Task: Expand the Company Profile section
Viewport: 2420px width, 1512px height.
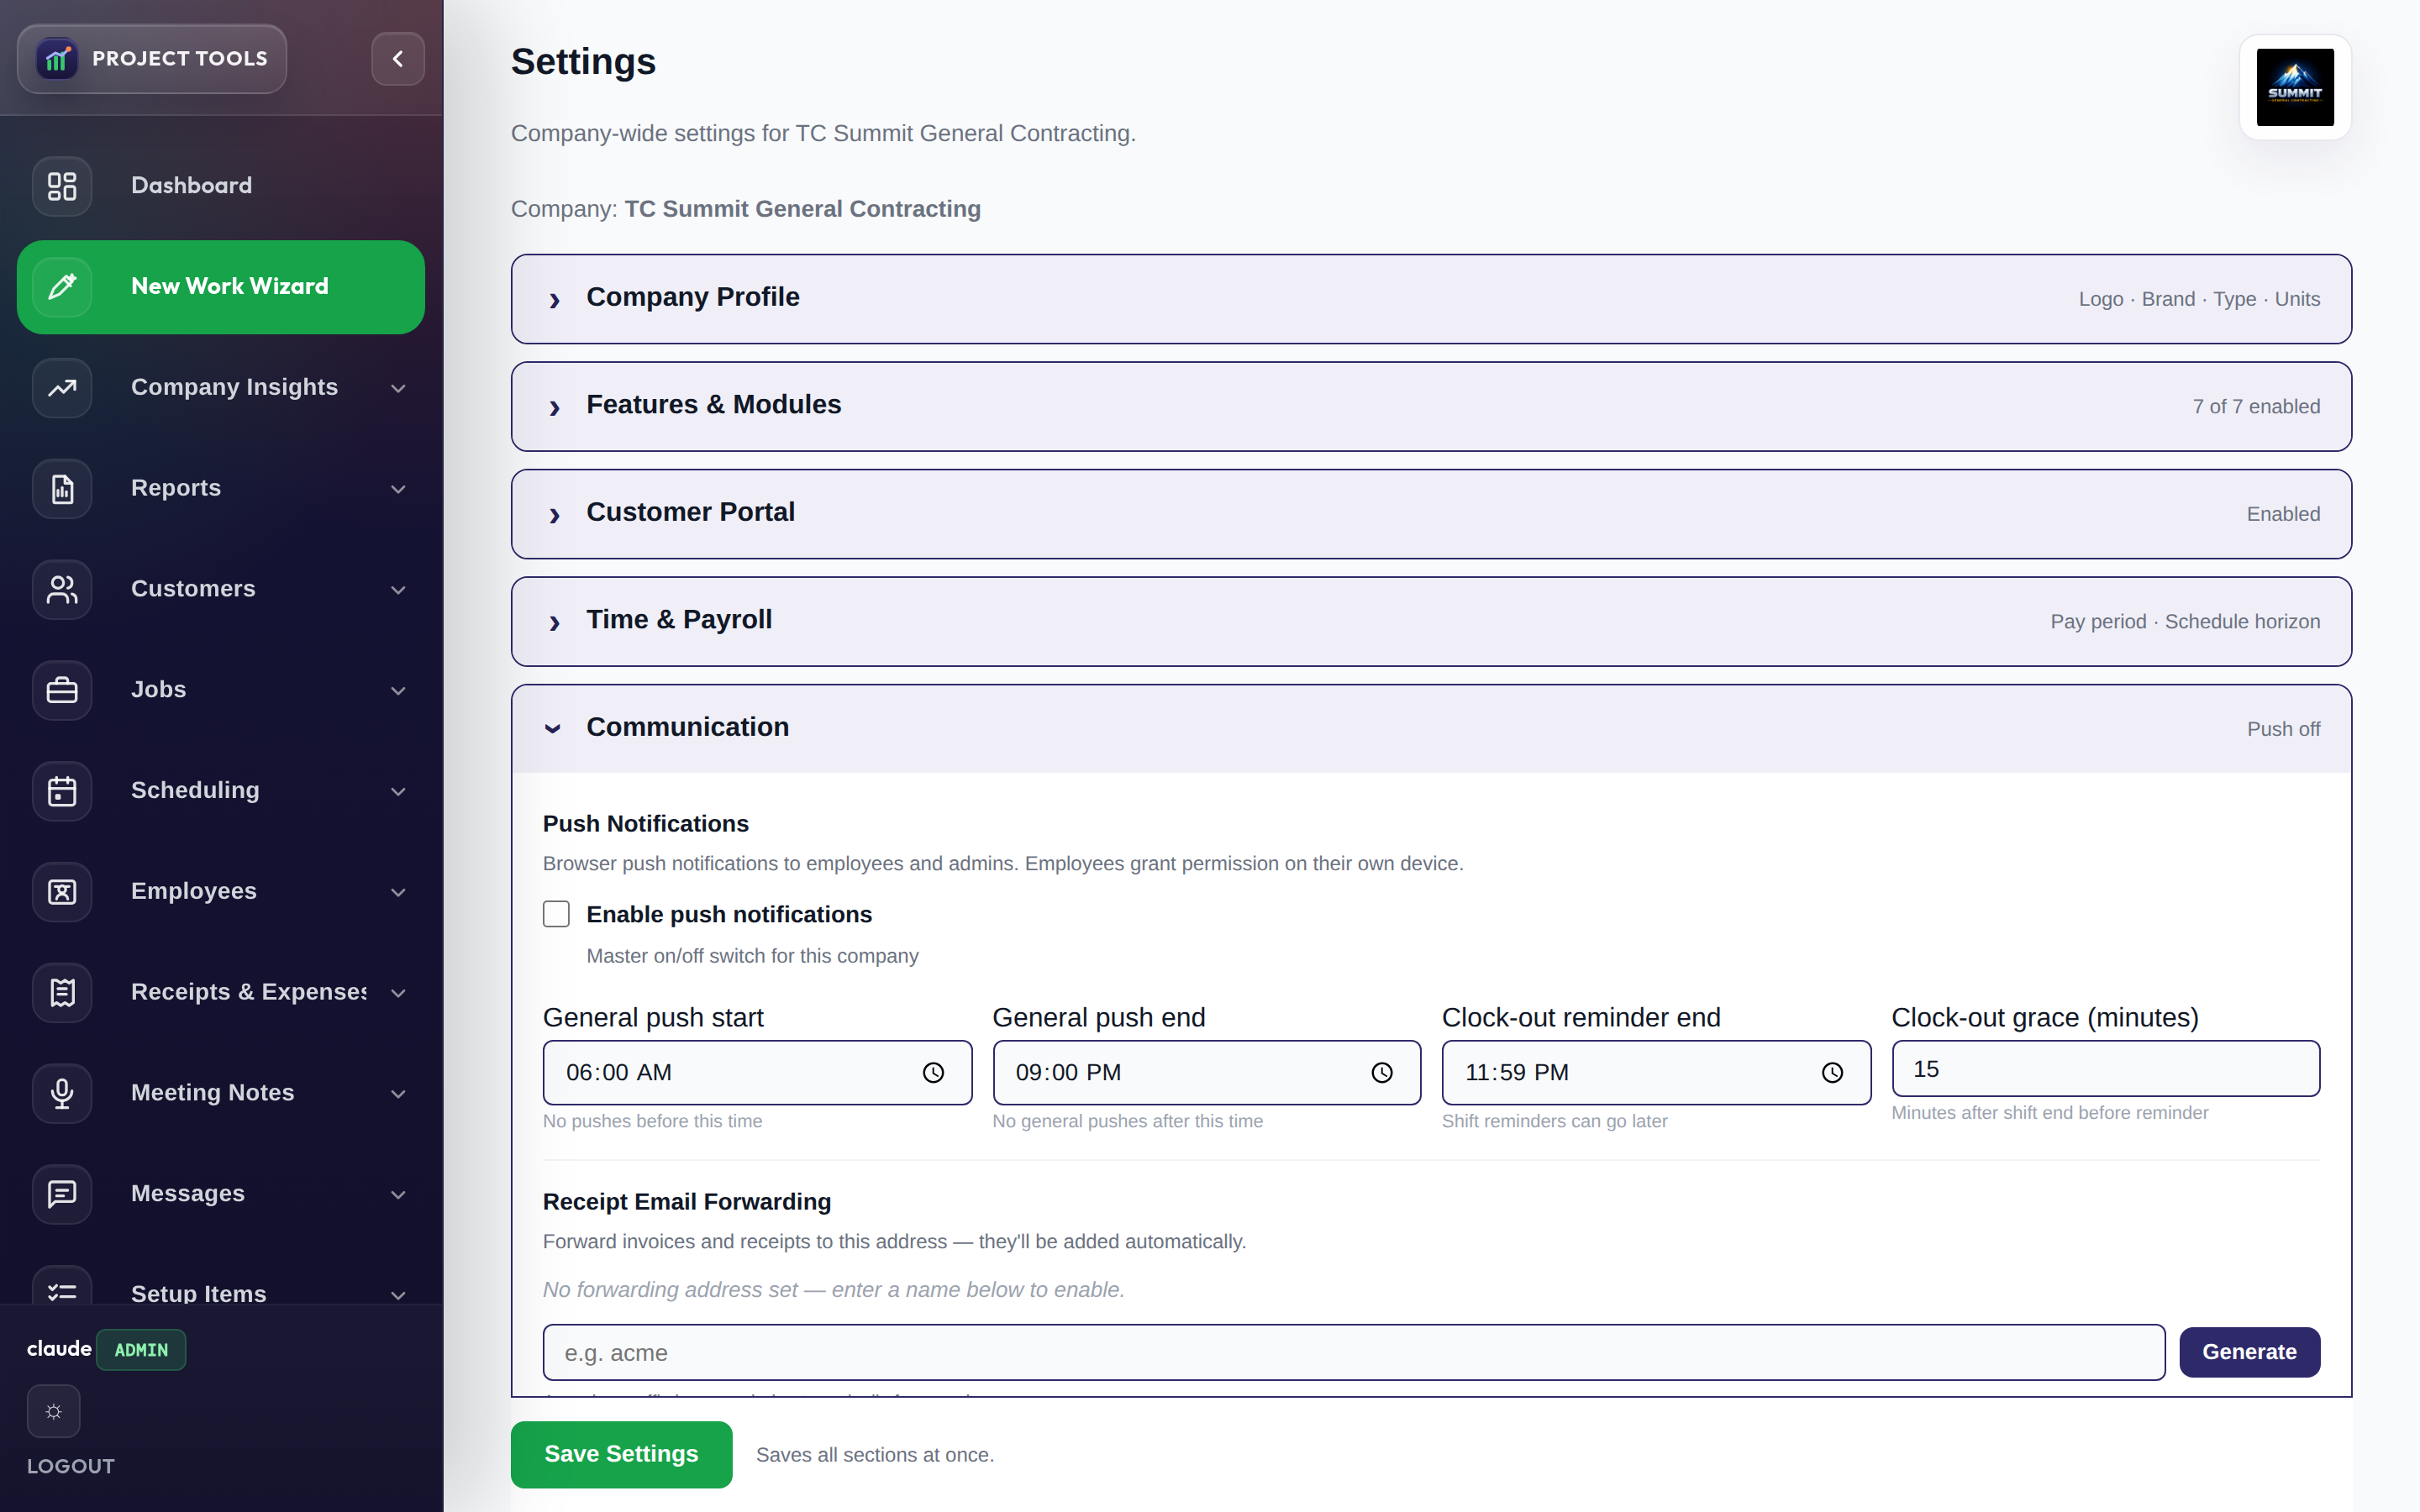Action: (x=1431, y=299)
